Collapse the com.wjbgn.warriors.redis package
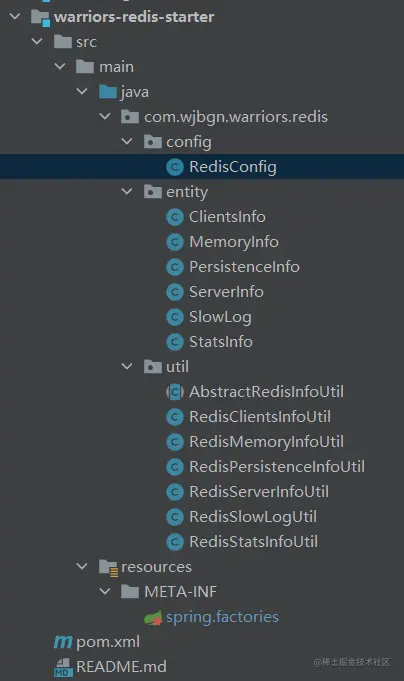The width and height of the screenshot is (404, 681). pos(105,116)
